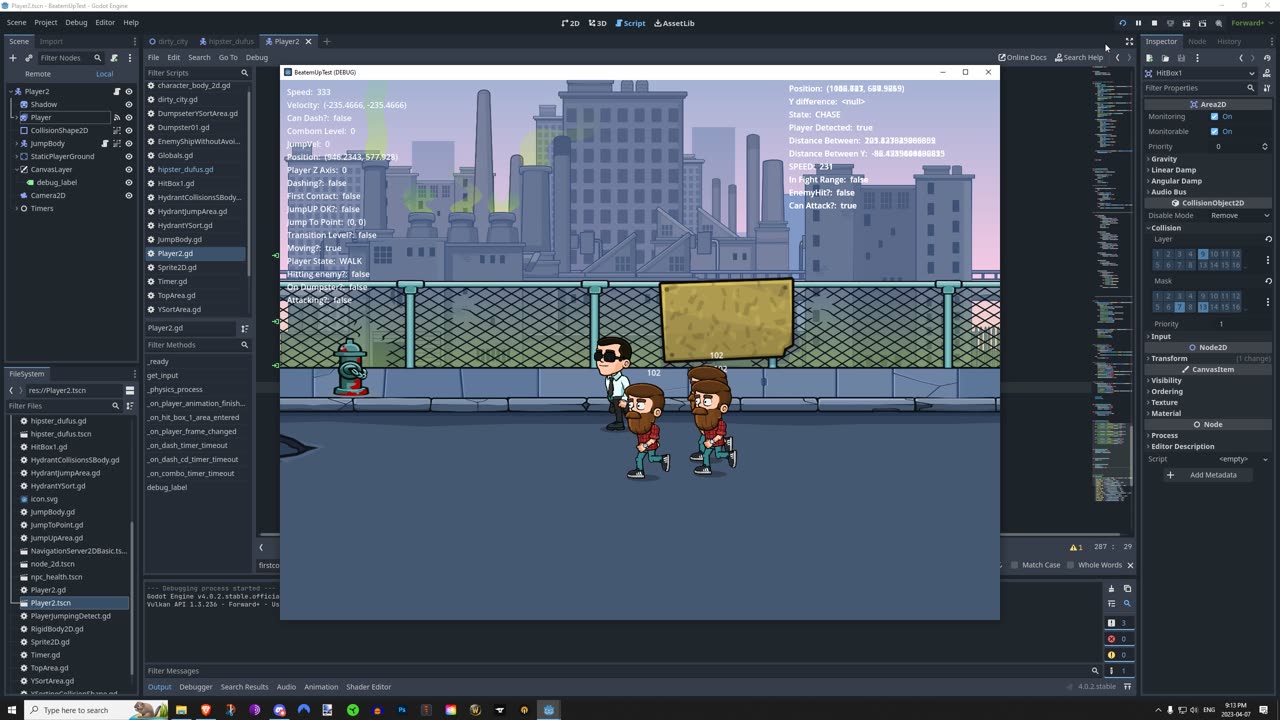Collapse the CanvasLayer node
Image resolution: width=1280 pixels, height=720 pixels.
pyautogui.click(x=16, y=169)
